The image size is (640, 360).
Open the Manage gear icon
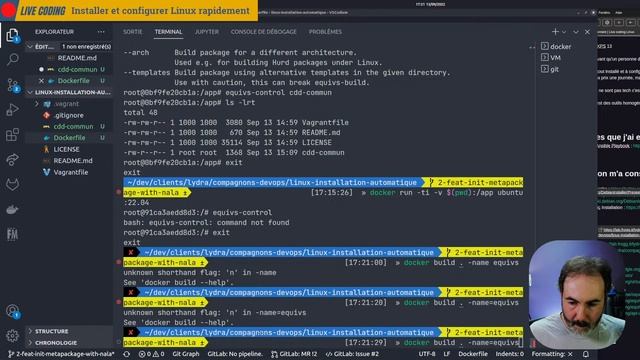pyautogui.click(x=12, y=336)
